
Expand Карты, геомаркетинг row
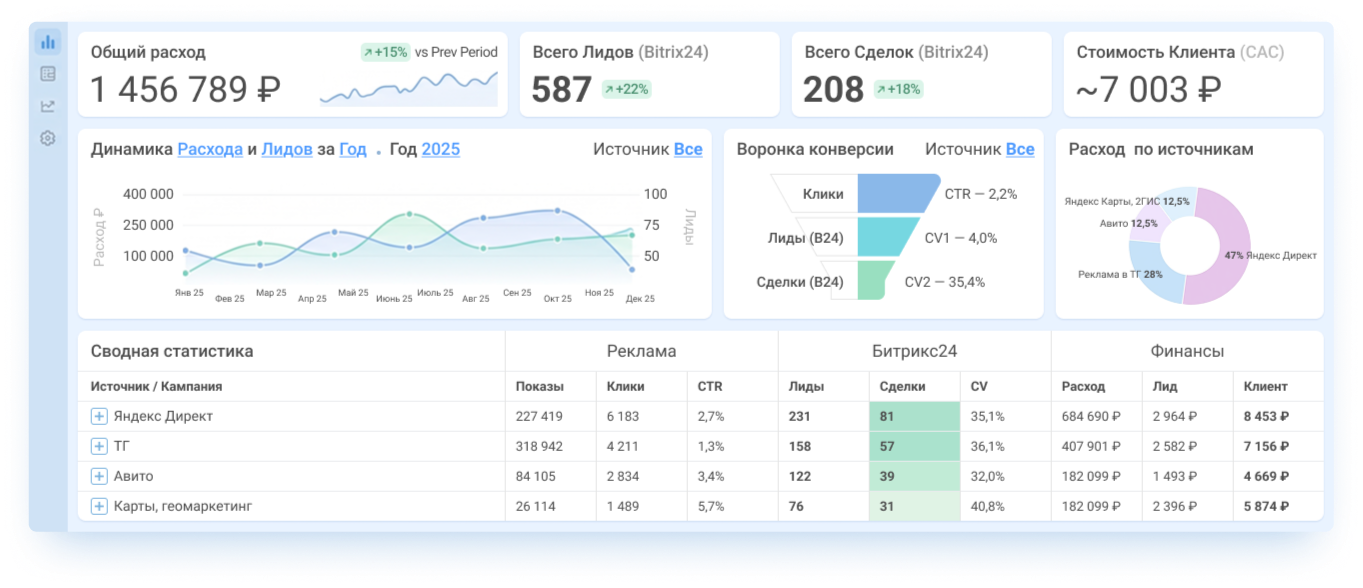click(99, 506)
